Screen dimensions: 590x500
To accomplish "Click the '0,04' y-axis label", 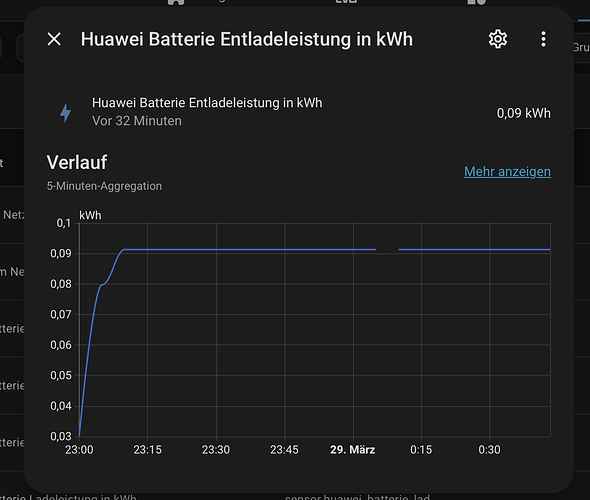I will (61, 406).
